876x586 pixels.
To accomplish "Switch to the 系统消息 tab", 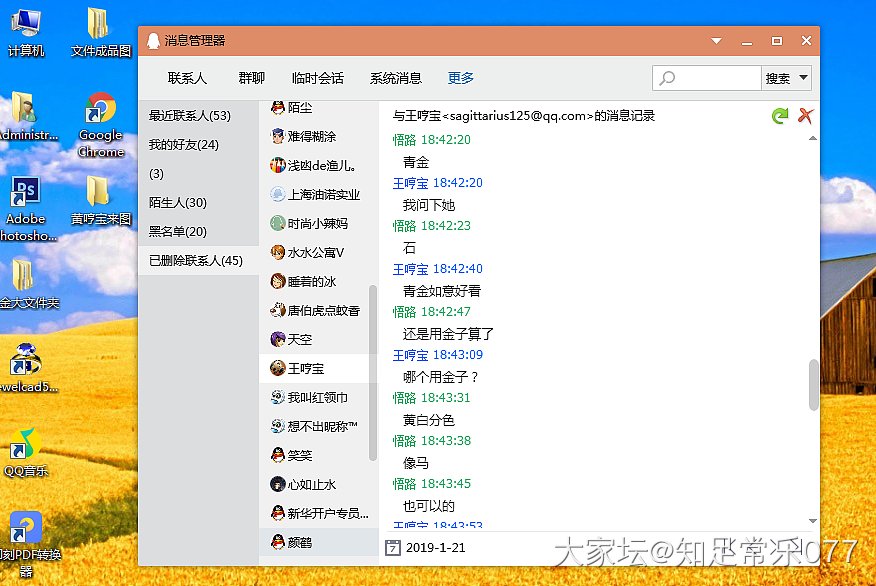I will tap(396, 78).
